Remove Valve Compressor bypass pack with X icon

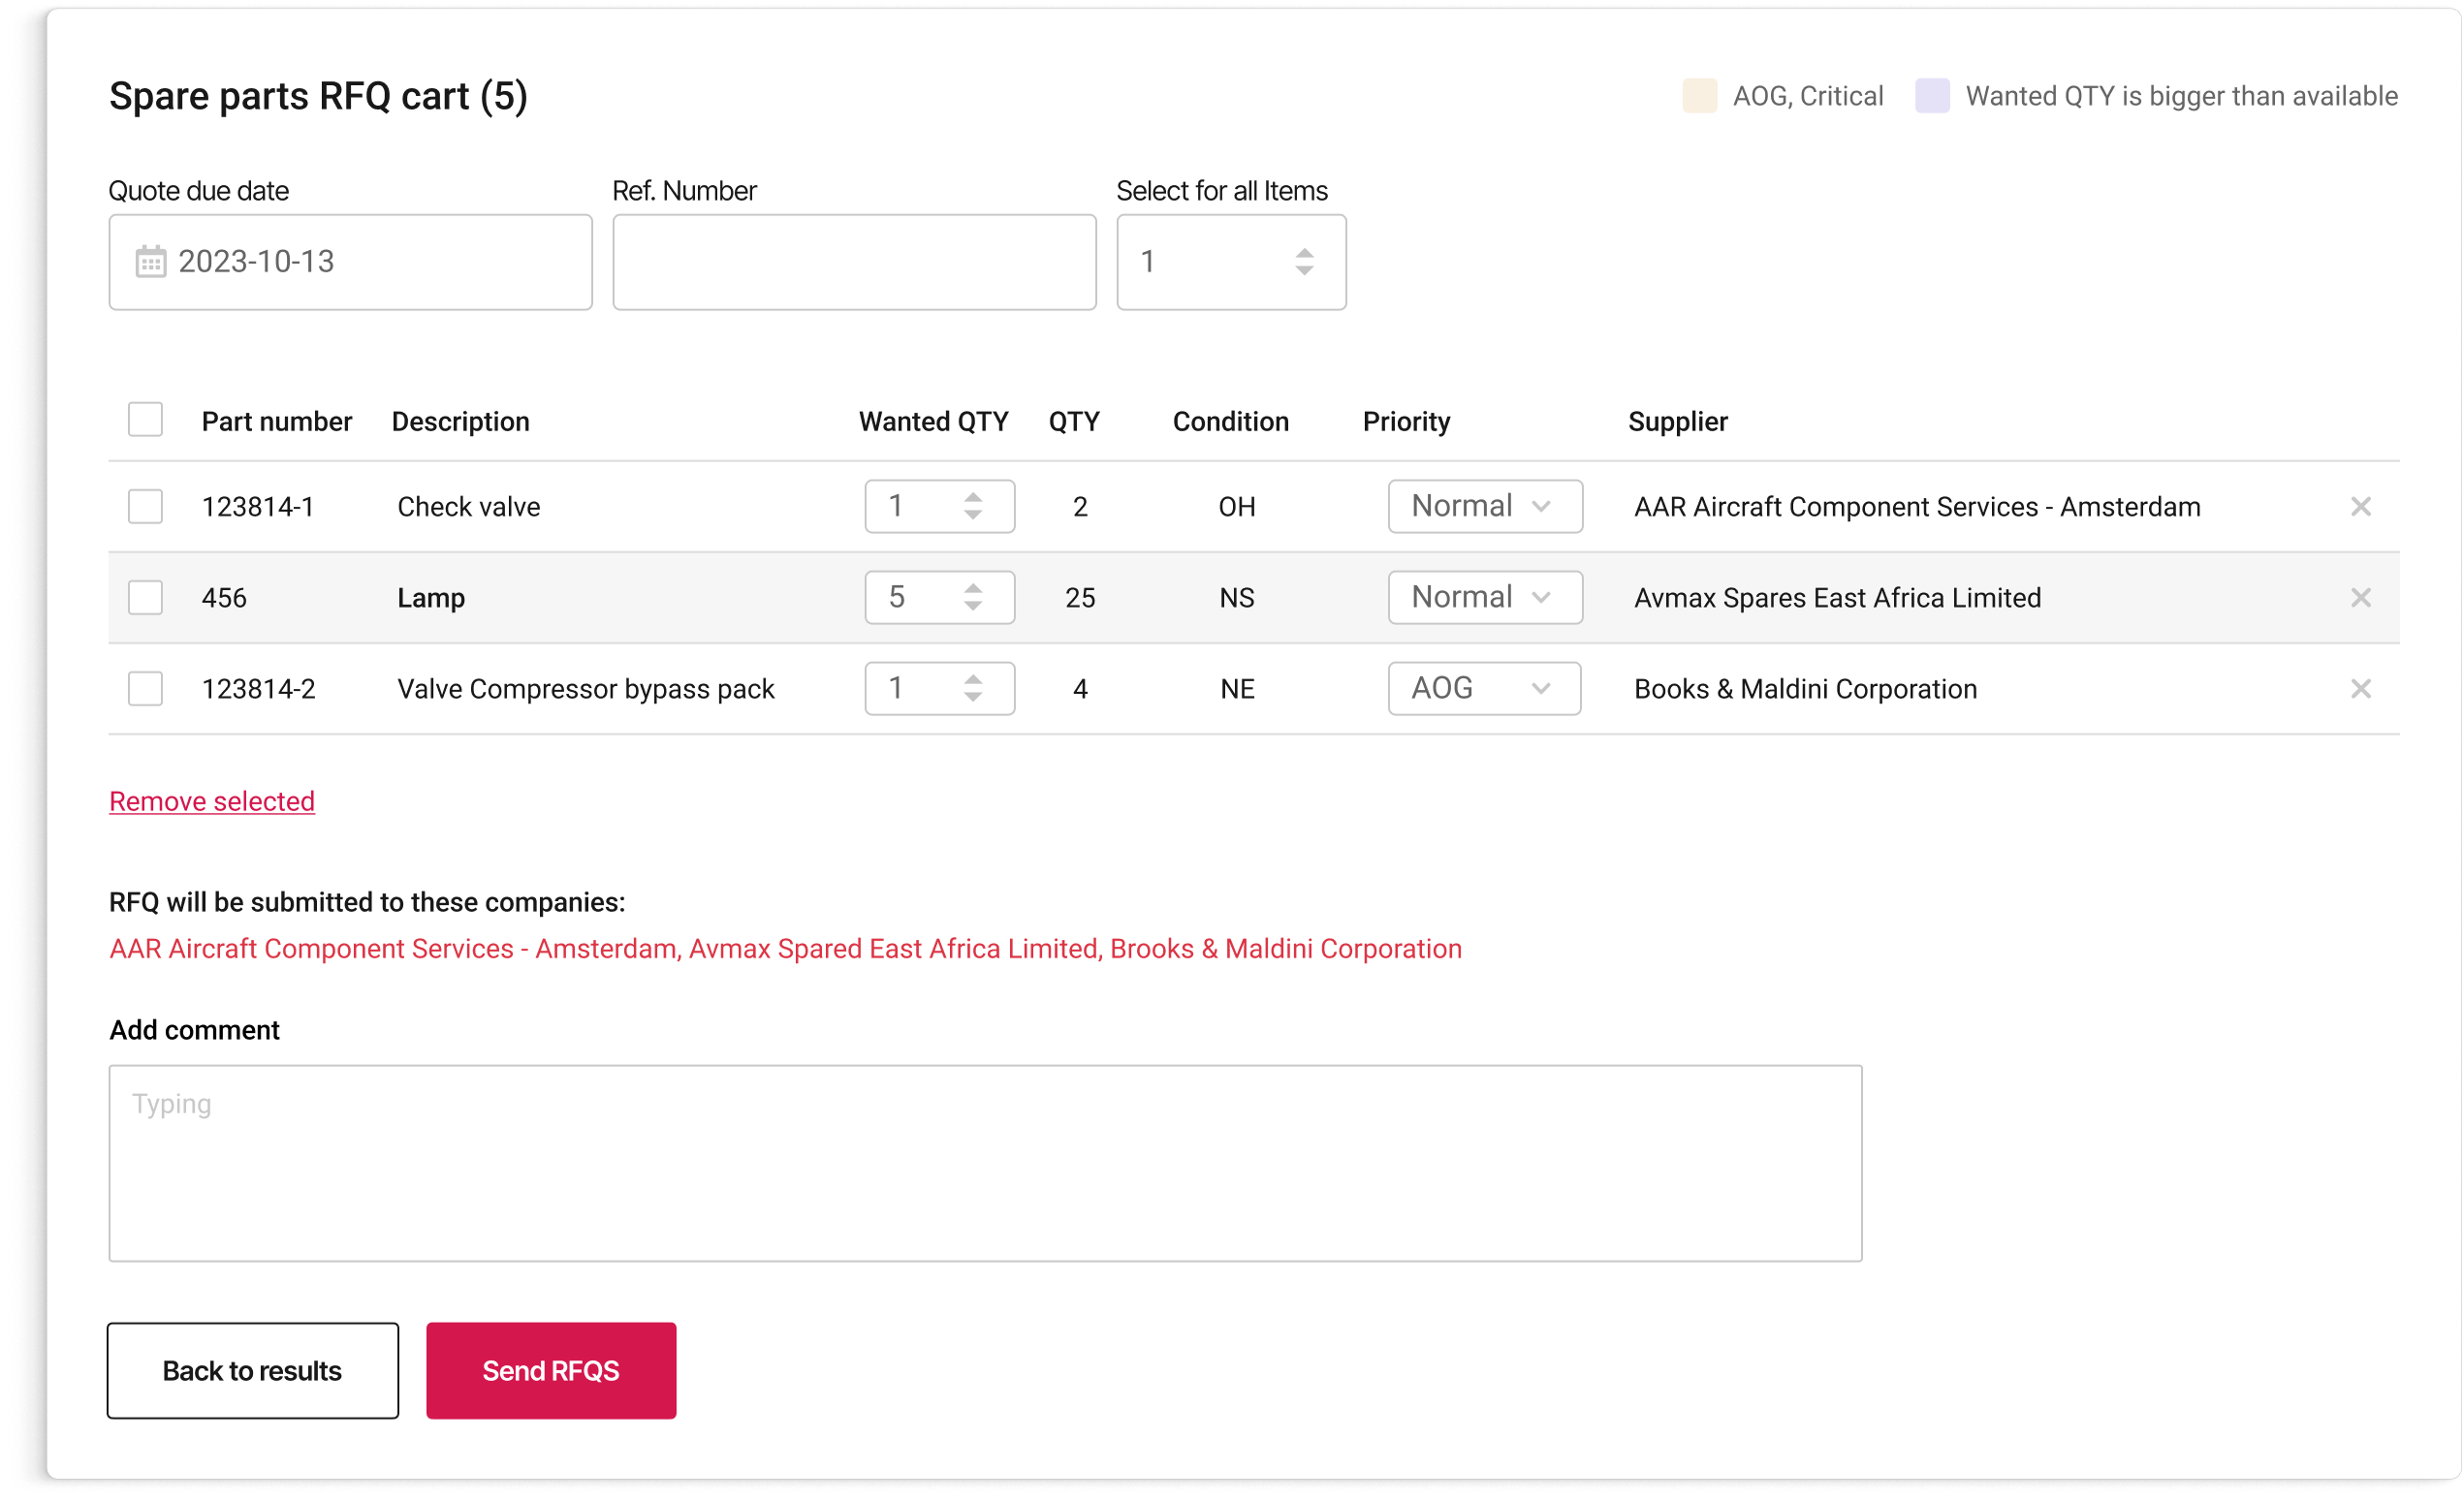click(2360, 689)
